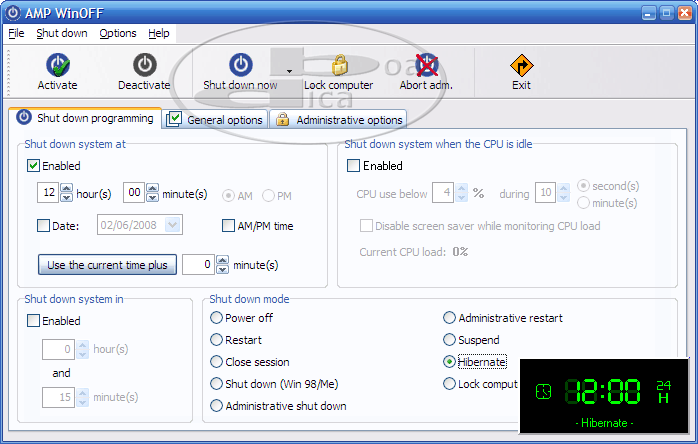Screen dimensions: 698x444
Task: Click the Exit toolbar icon
Action: [x=521, y=65]
